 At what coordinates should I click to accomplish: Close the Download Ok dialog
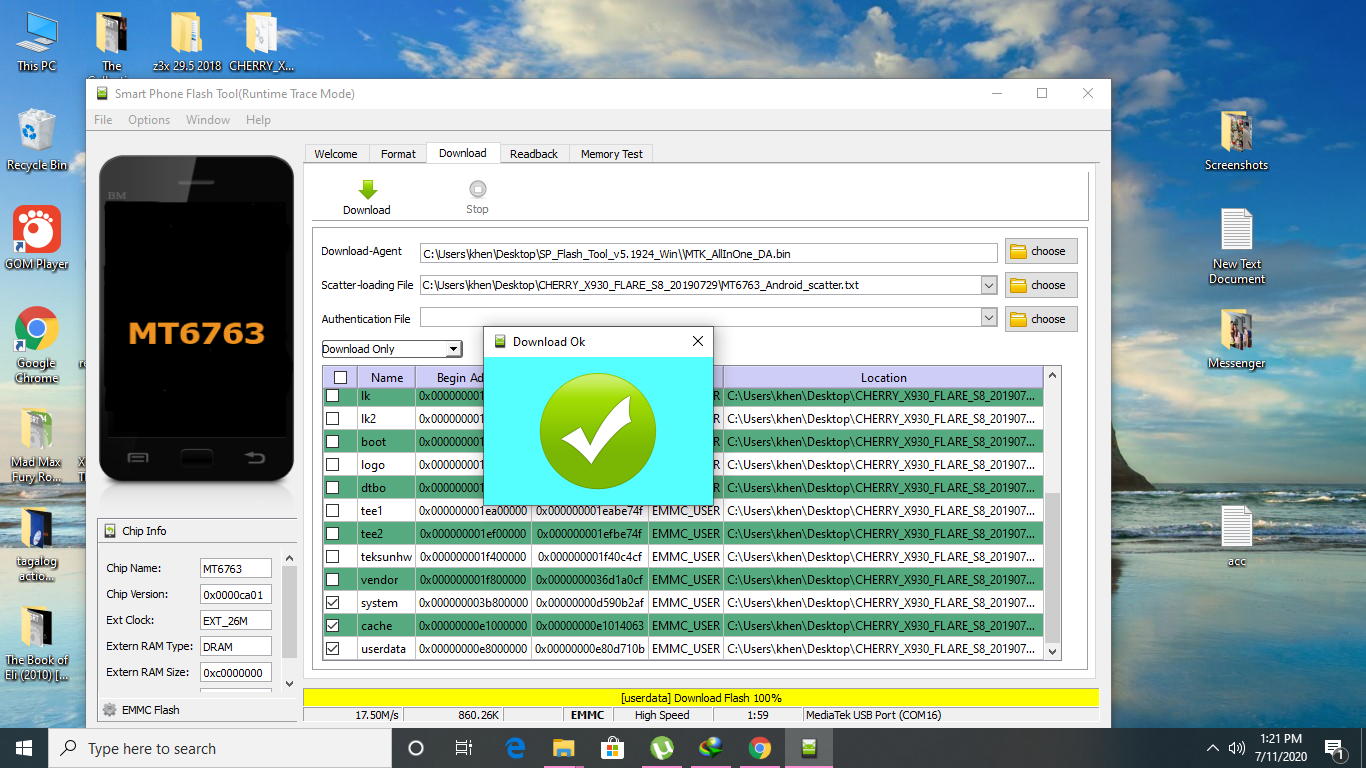[698, 341]
